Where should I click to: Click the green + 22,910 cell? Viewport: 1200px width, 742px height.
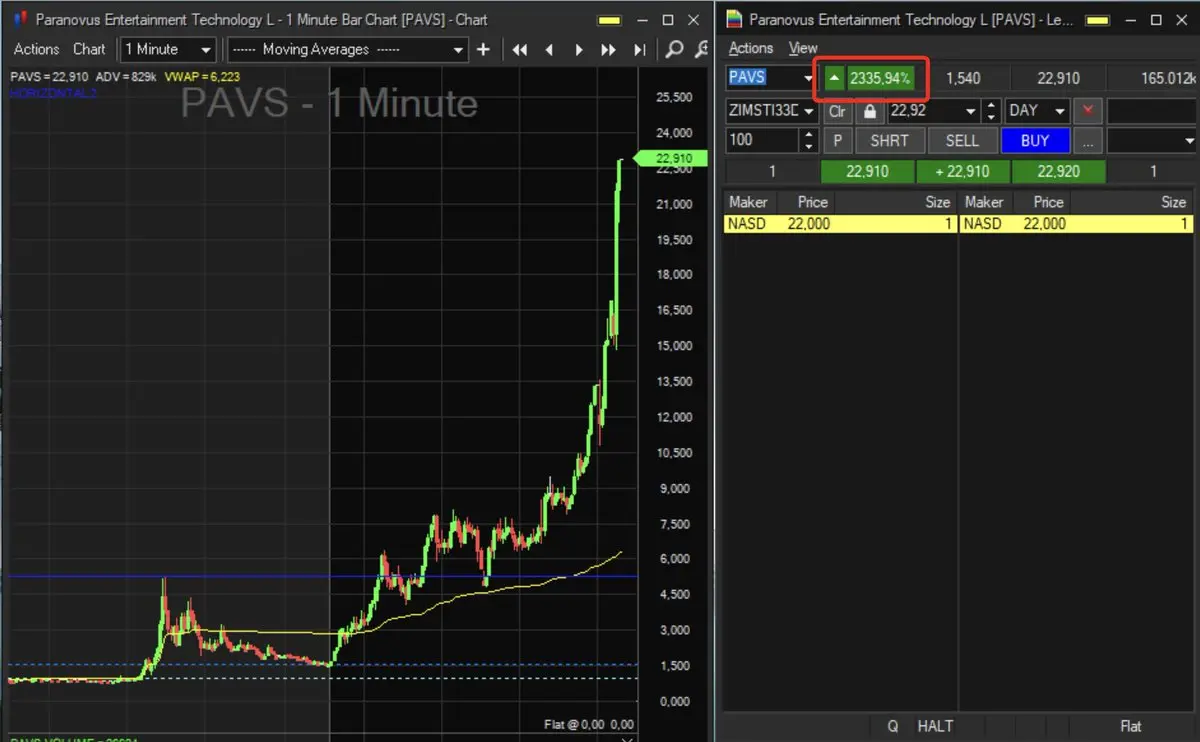tap(962, 172)
